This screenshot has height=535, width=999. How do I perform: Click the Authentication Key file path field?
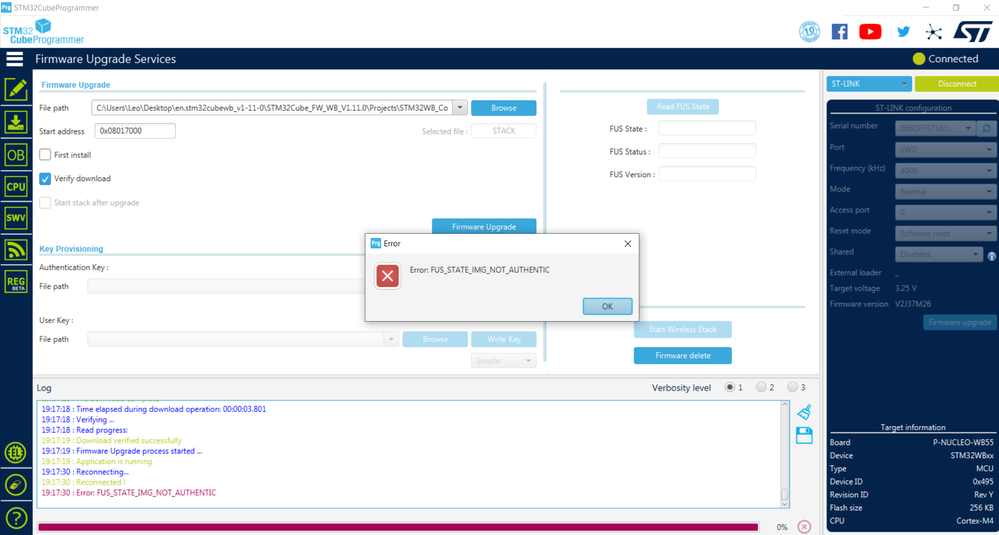[x=228, y=286]
